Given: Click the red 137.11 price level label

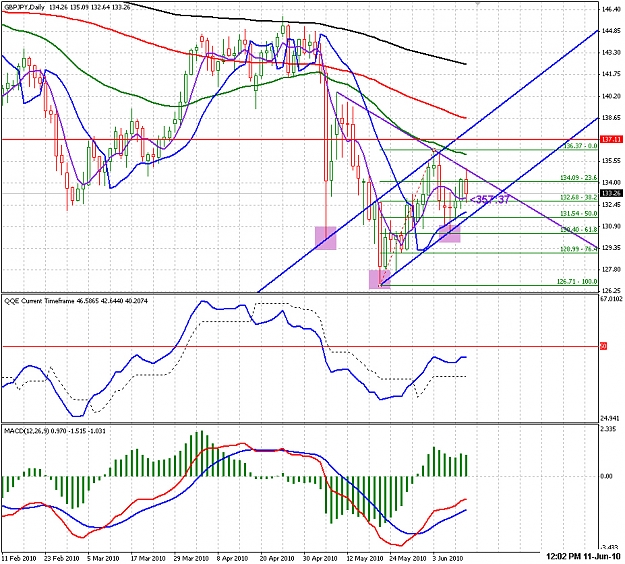Looking at the screenshot, I should click(x=612, y=140).
